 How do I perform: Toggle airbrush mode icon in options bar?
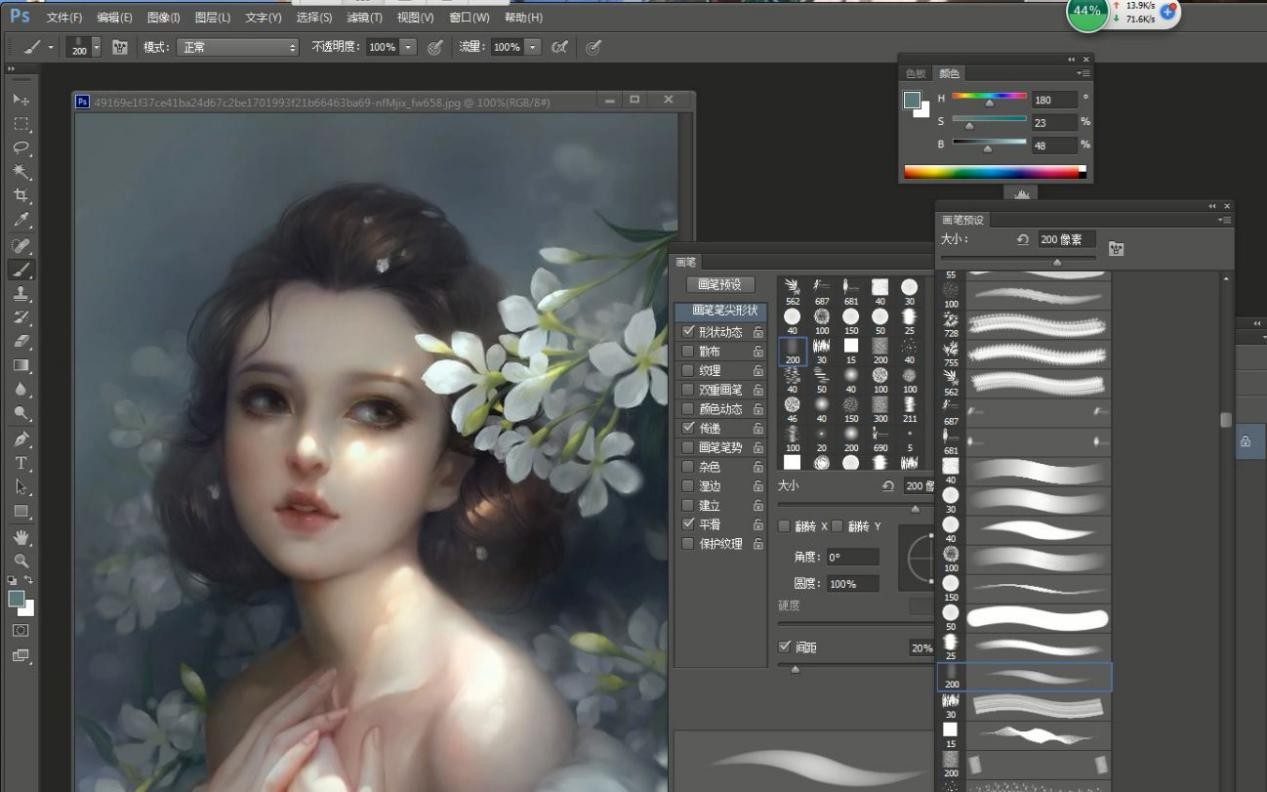click(560, 47)
